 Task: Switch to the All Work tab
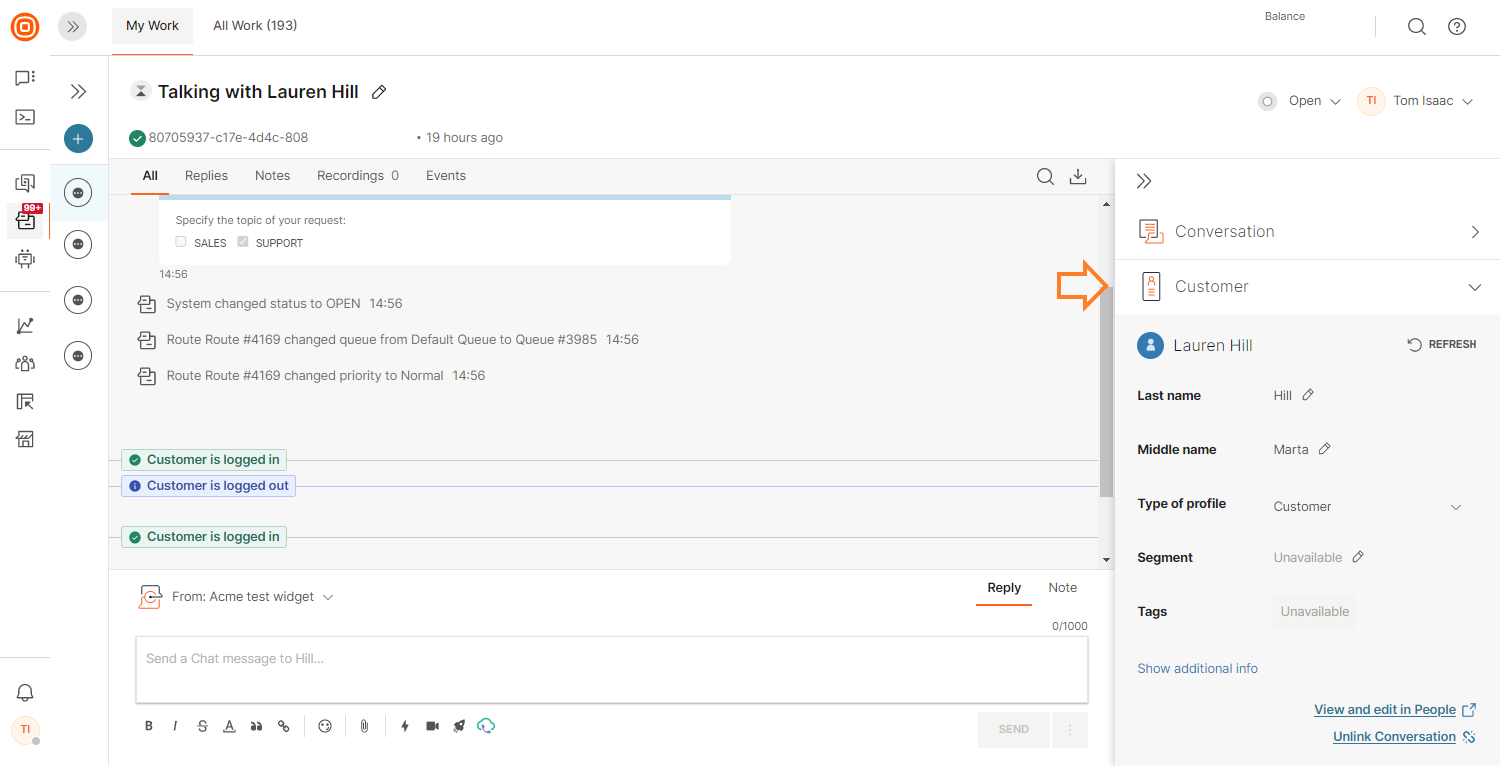tap(255, 26)
